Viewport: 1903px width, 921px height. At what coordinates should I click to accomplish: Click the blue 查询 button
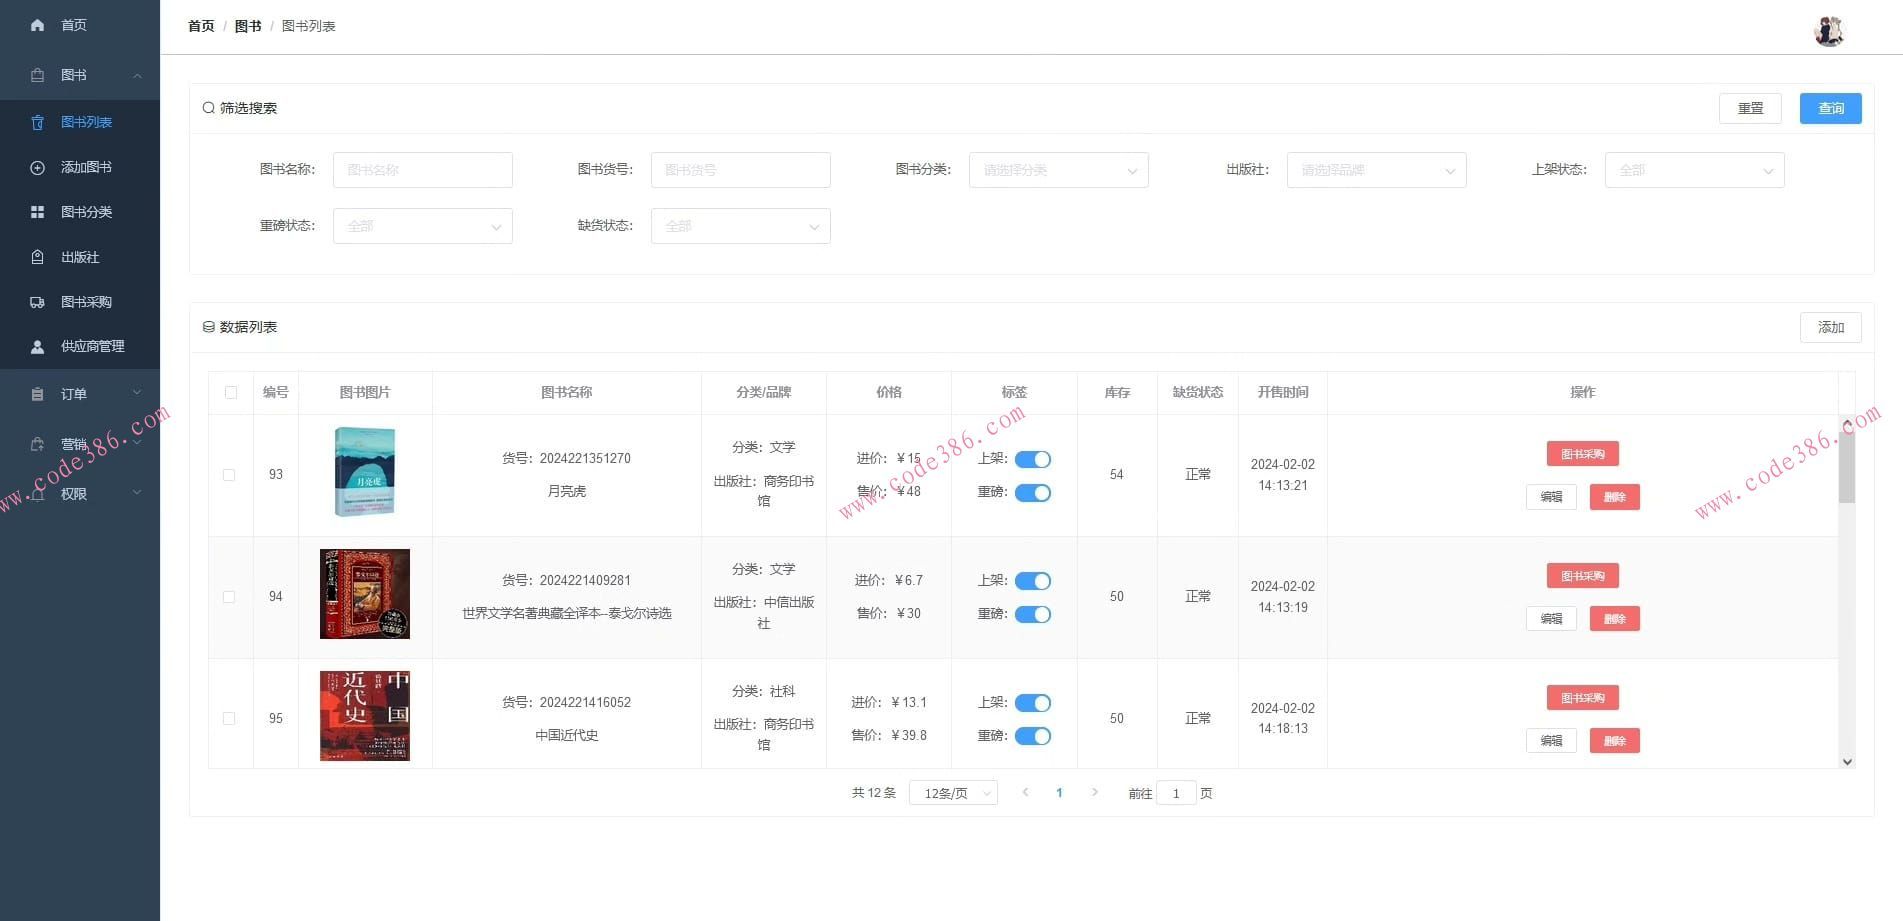[1830, 108]
